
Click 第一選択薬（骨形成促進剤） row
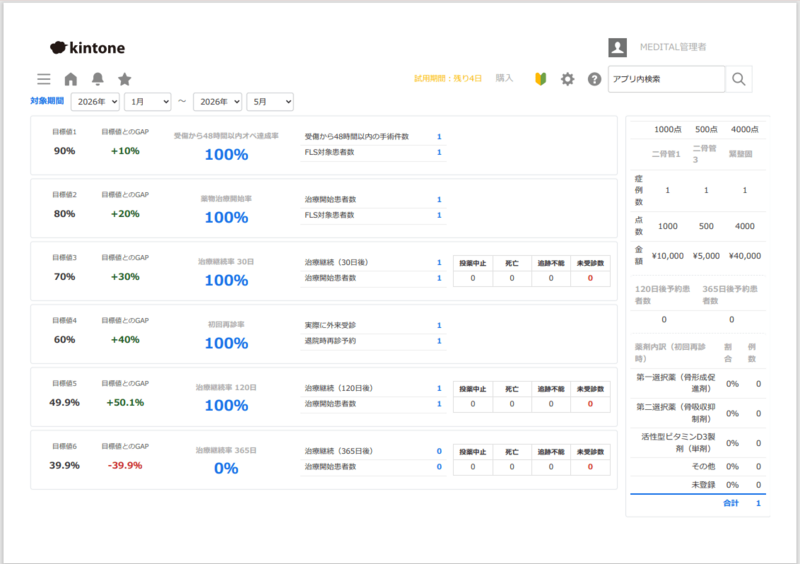point(698,383)
